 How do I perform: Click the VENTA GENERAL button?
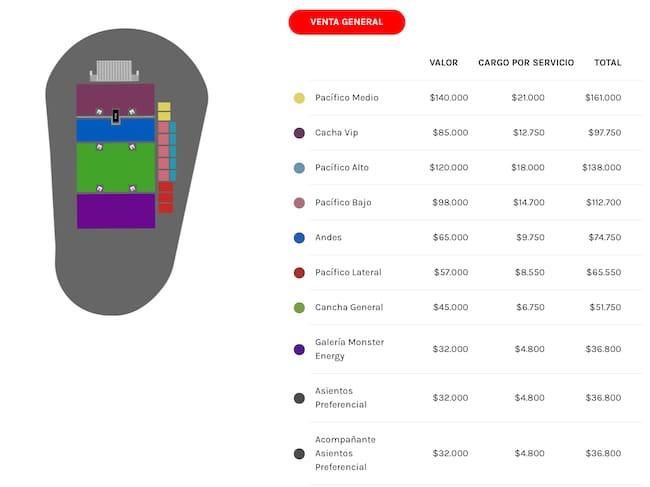[346, 22]
